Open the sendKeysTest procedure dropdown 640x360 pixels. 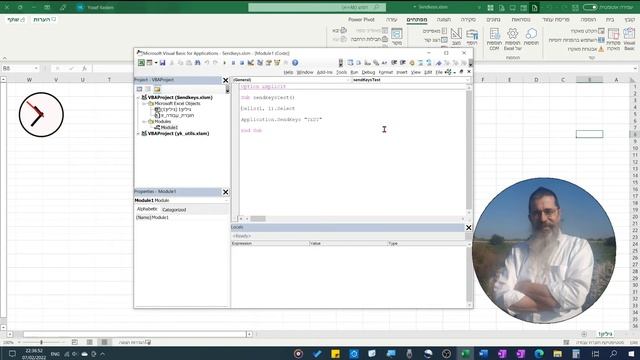pos(467,80)
